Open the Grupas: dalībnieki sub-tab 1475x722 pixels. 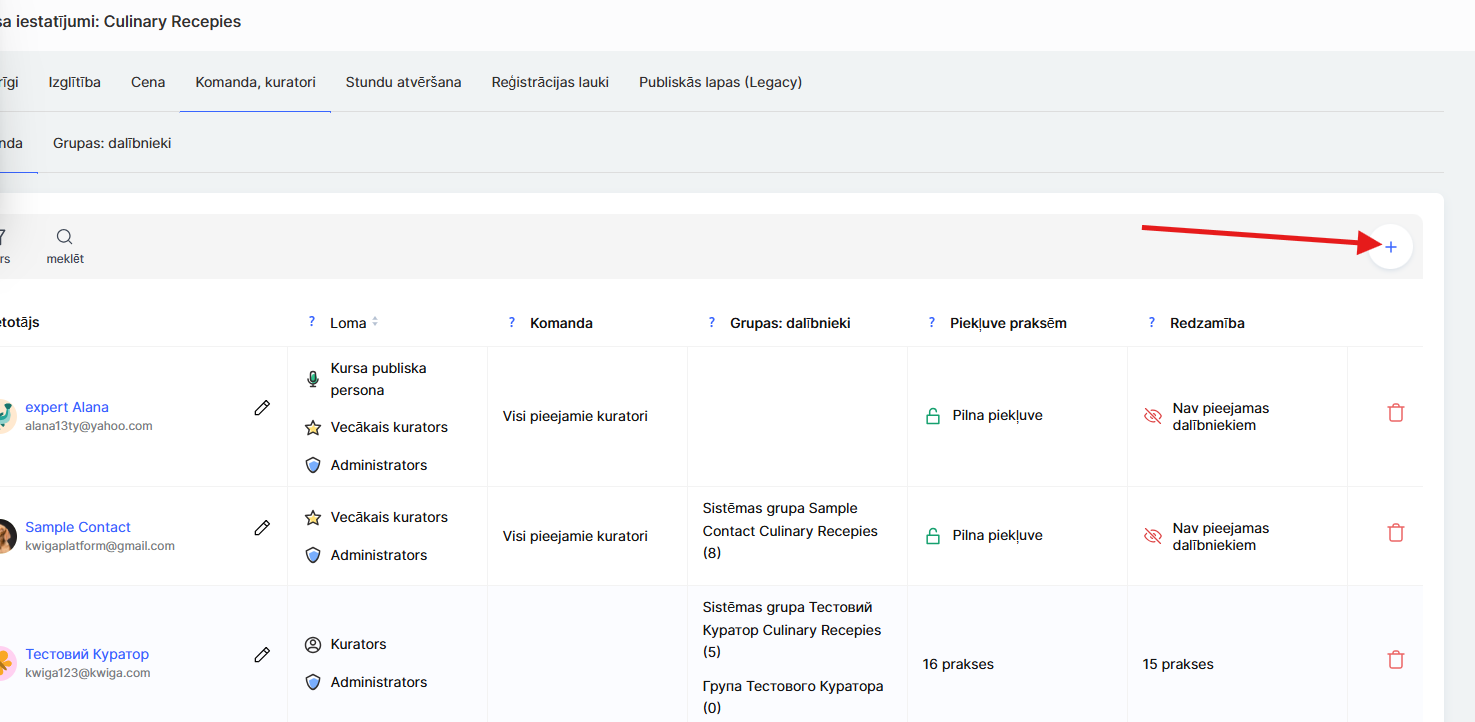(x=112, y=143)
